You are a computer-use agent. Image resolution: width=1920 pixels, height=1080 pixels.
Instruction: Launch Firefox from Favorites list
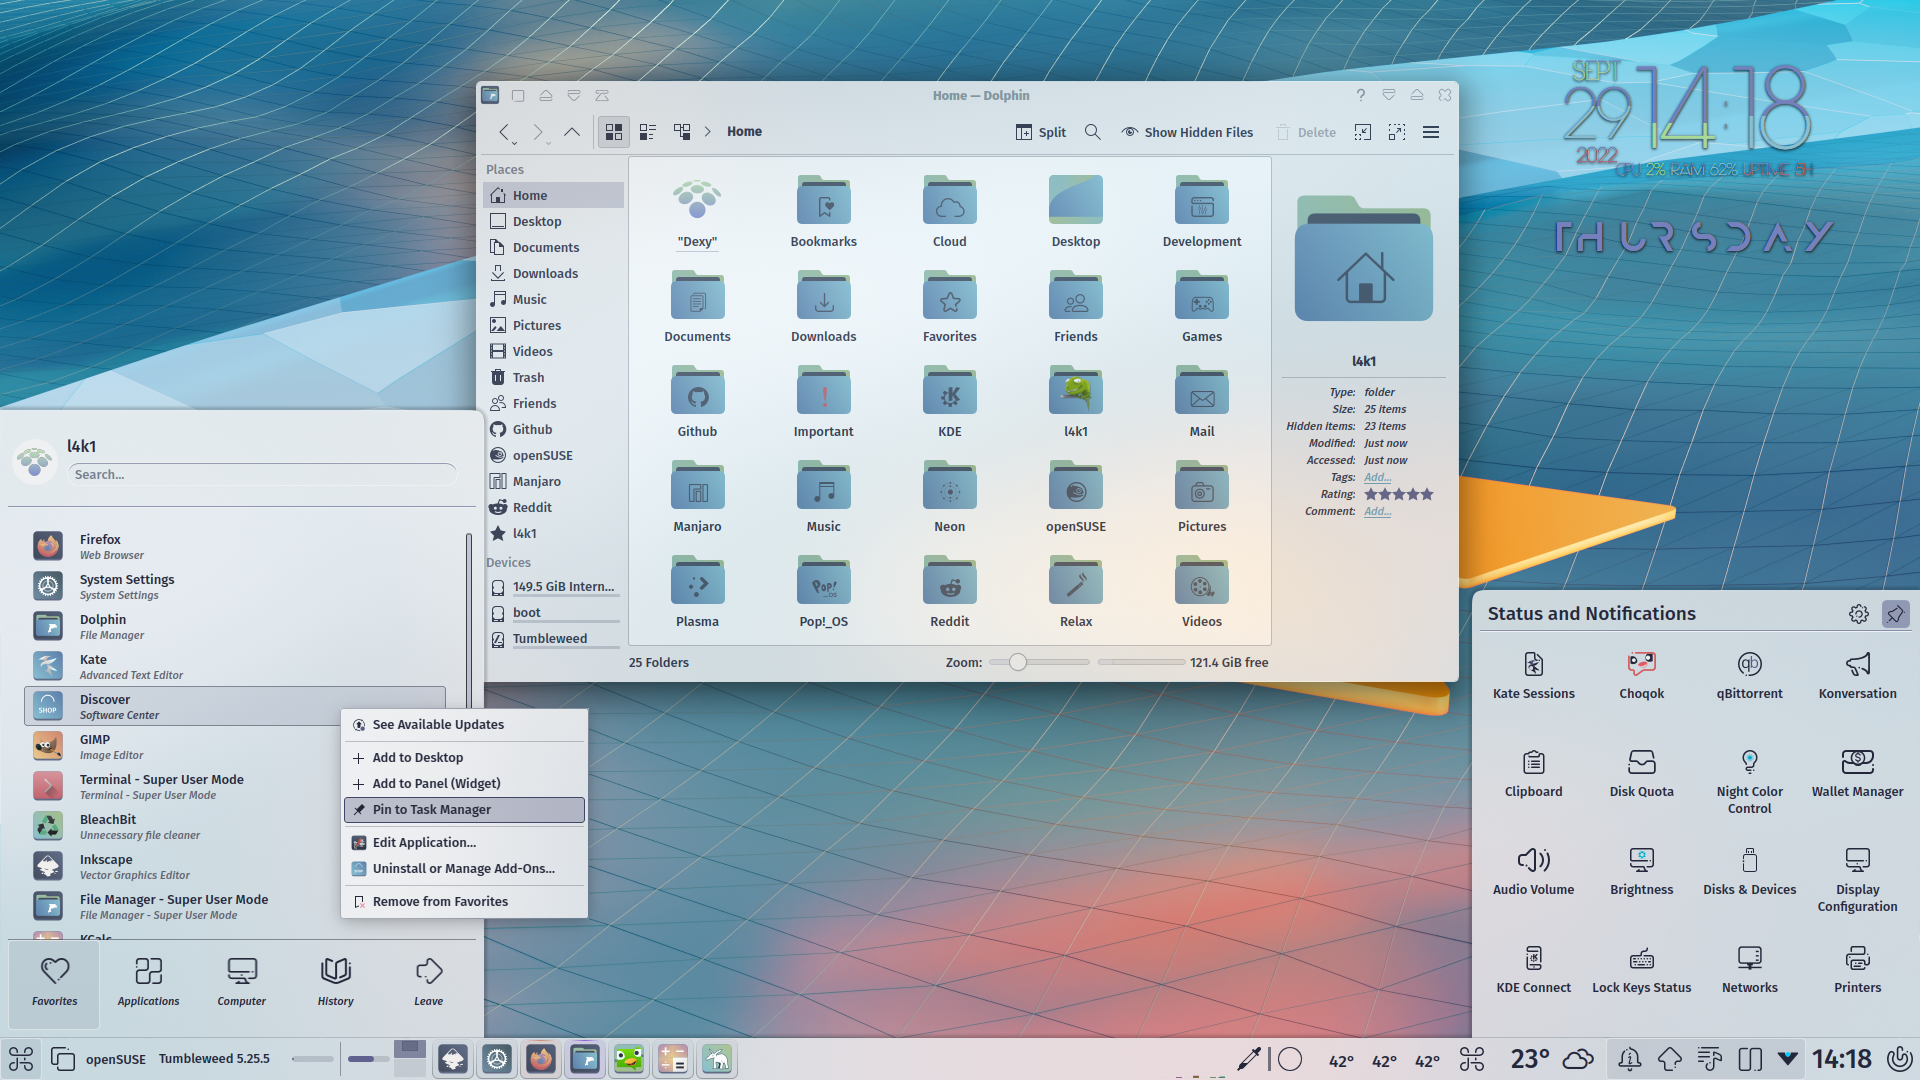pyautogui.click(x=235, y=546)
